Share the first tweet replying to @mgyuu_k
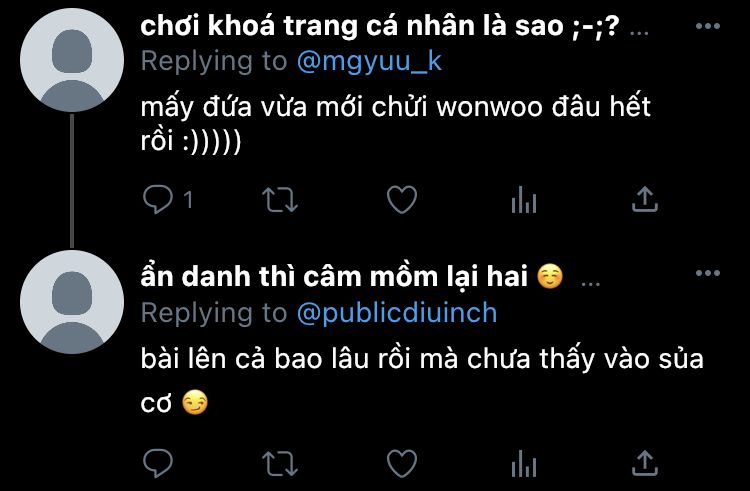This screenshot has width=750, height=491. 645,199
